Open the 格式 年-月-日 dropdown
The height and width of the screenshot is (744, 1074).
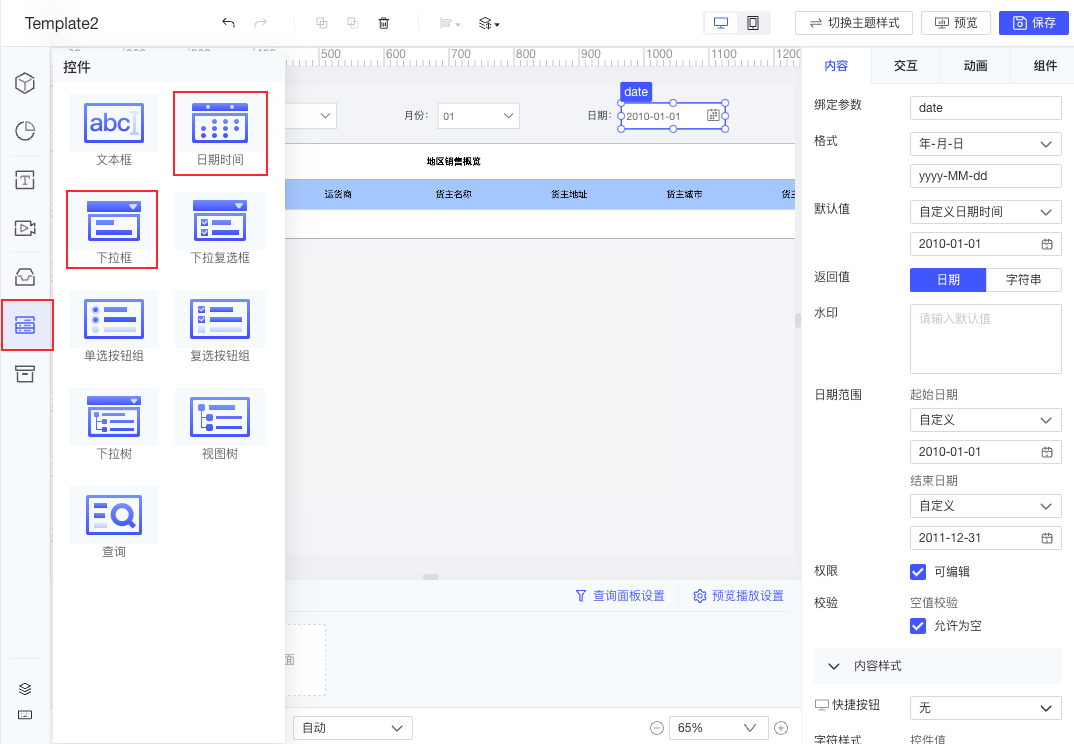[x=986, y=144]
